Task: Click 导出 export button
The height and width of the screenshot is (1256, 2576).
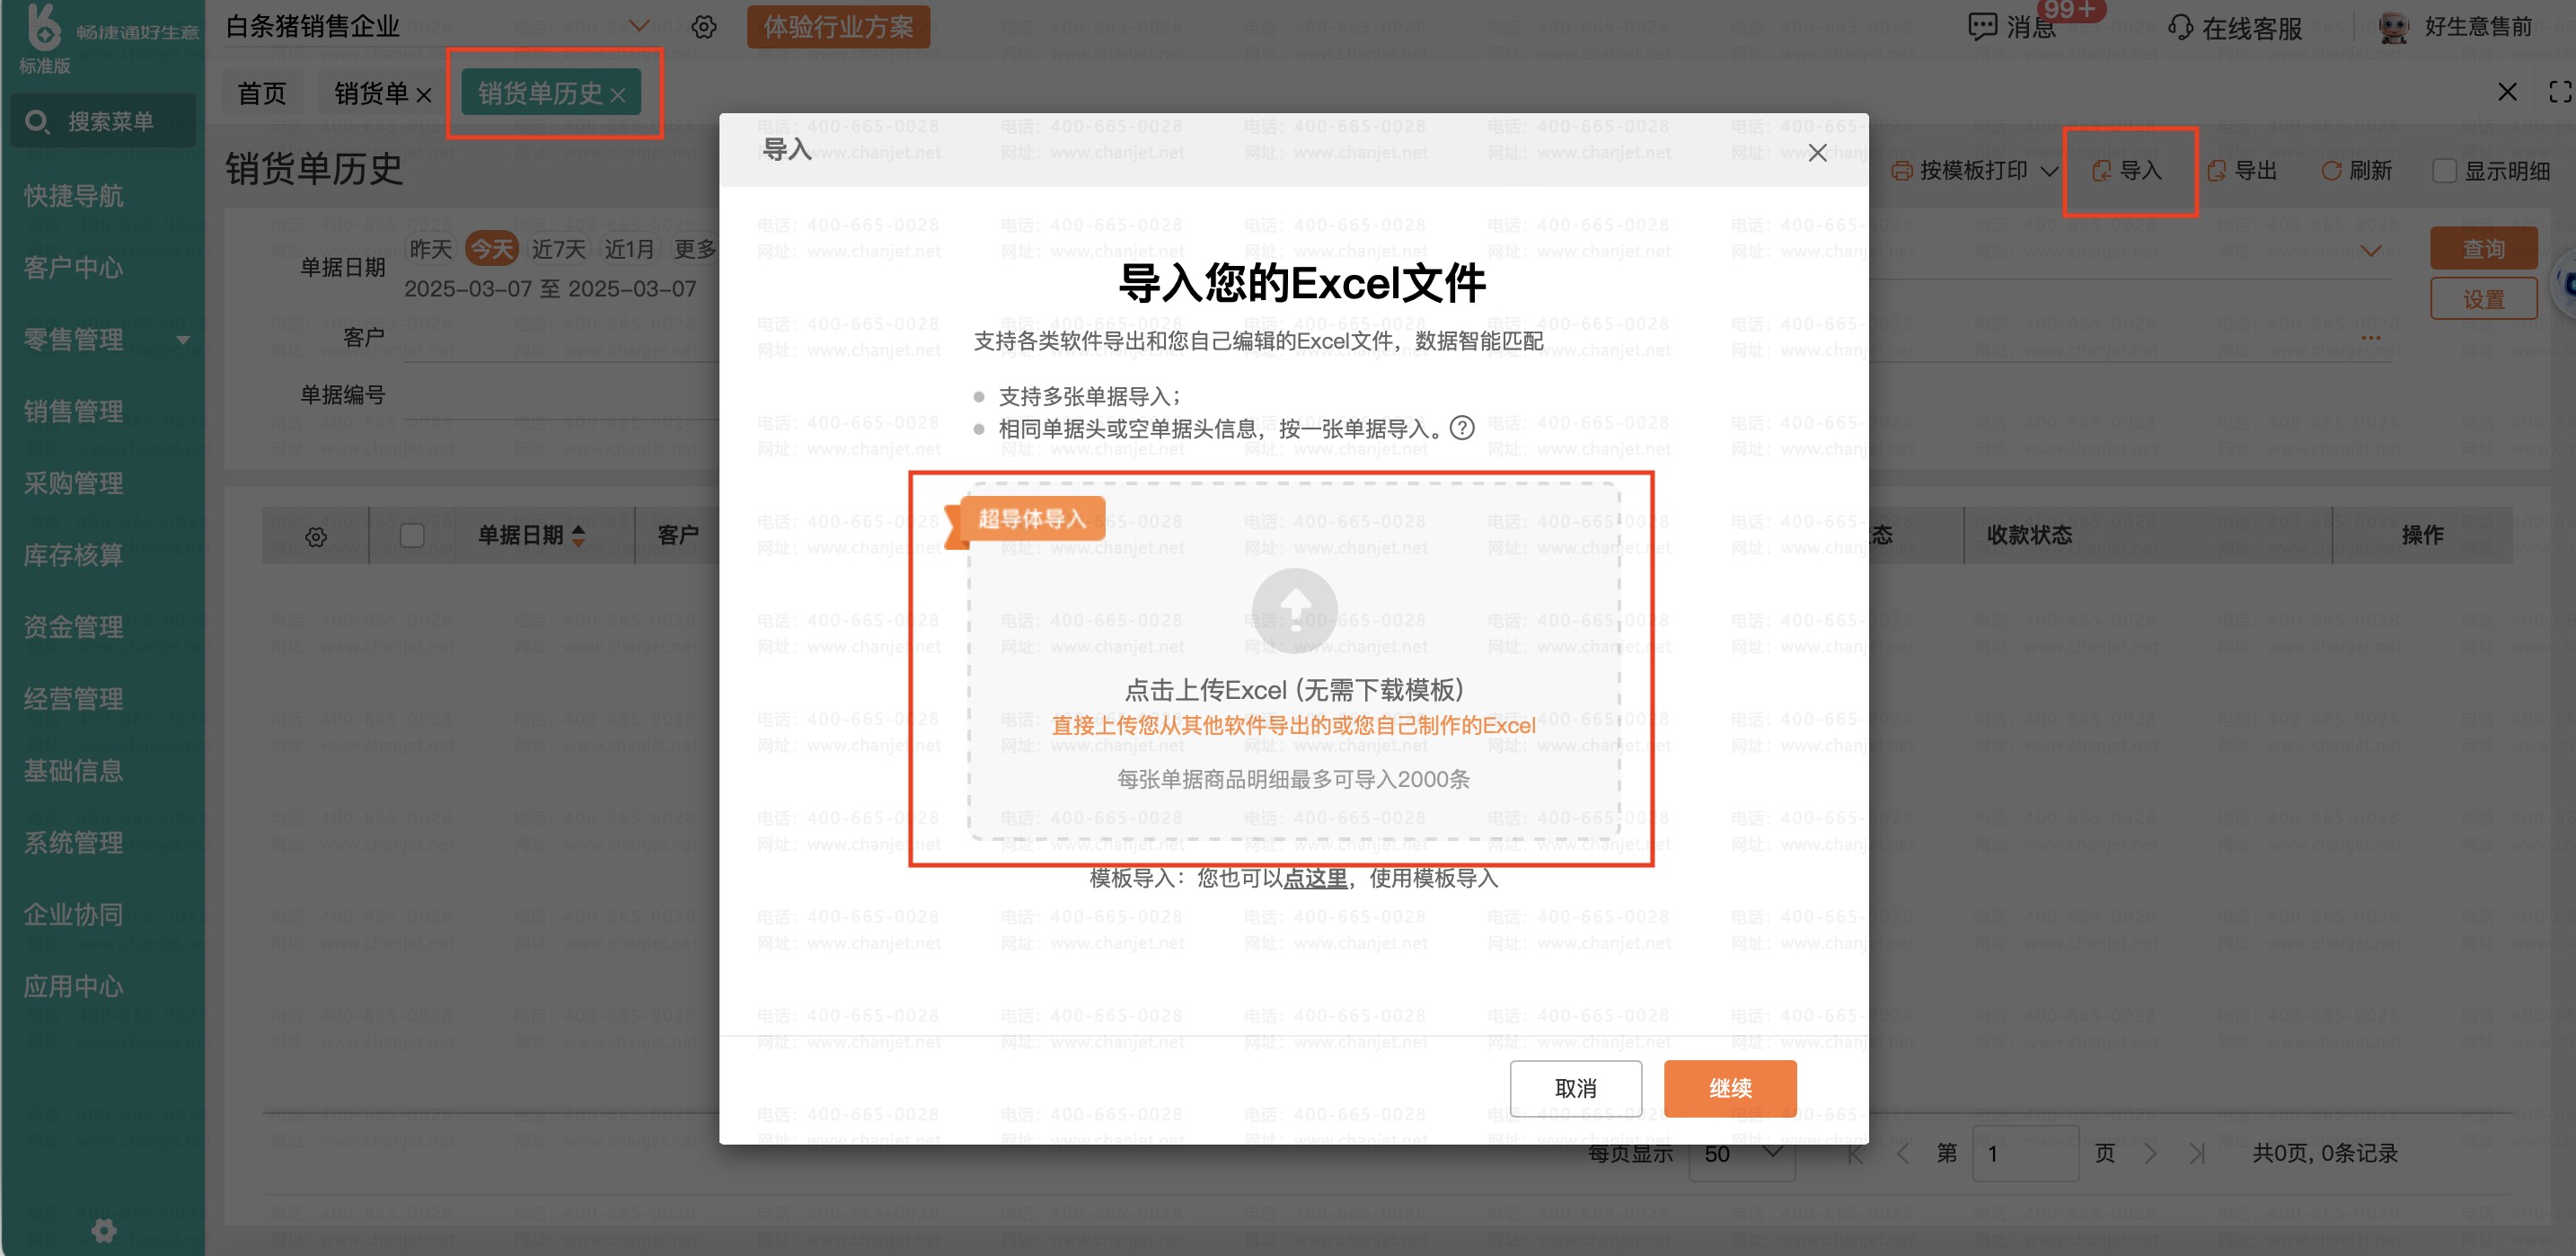Action: 2241,171
